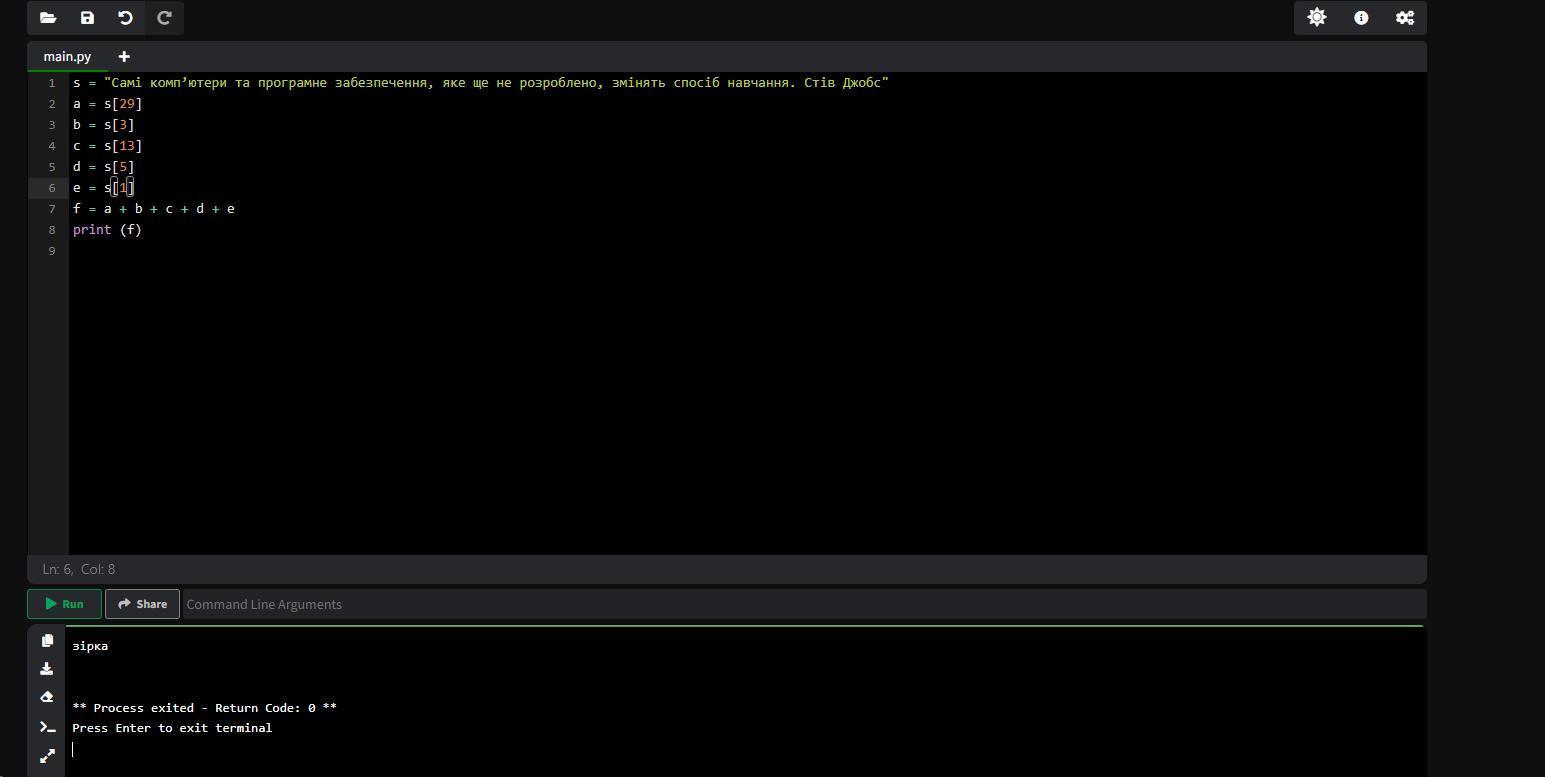Undo the last edit
The width and height of the screenshot is (1545, 777).
tap(125, 18)
